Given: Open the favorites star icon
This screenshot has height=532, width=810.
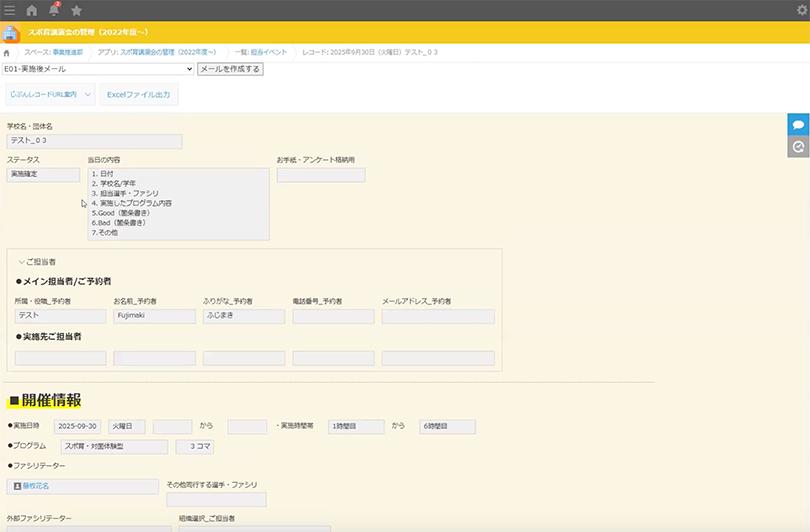Looking at the screenshot, I should 76,10.
